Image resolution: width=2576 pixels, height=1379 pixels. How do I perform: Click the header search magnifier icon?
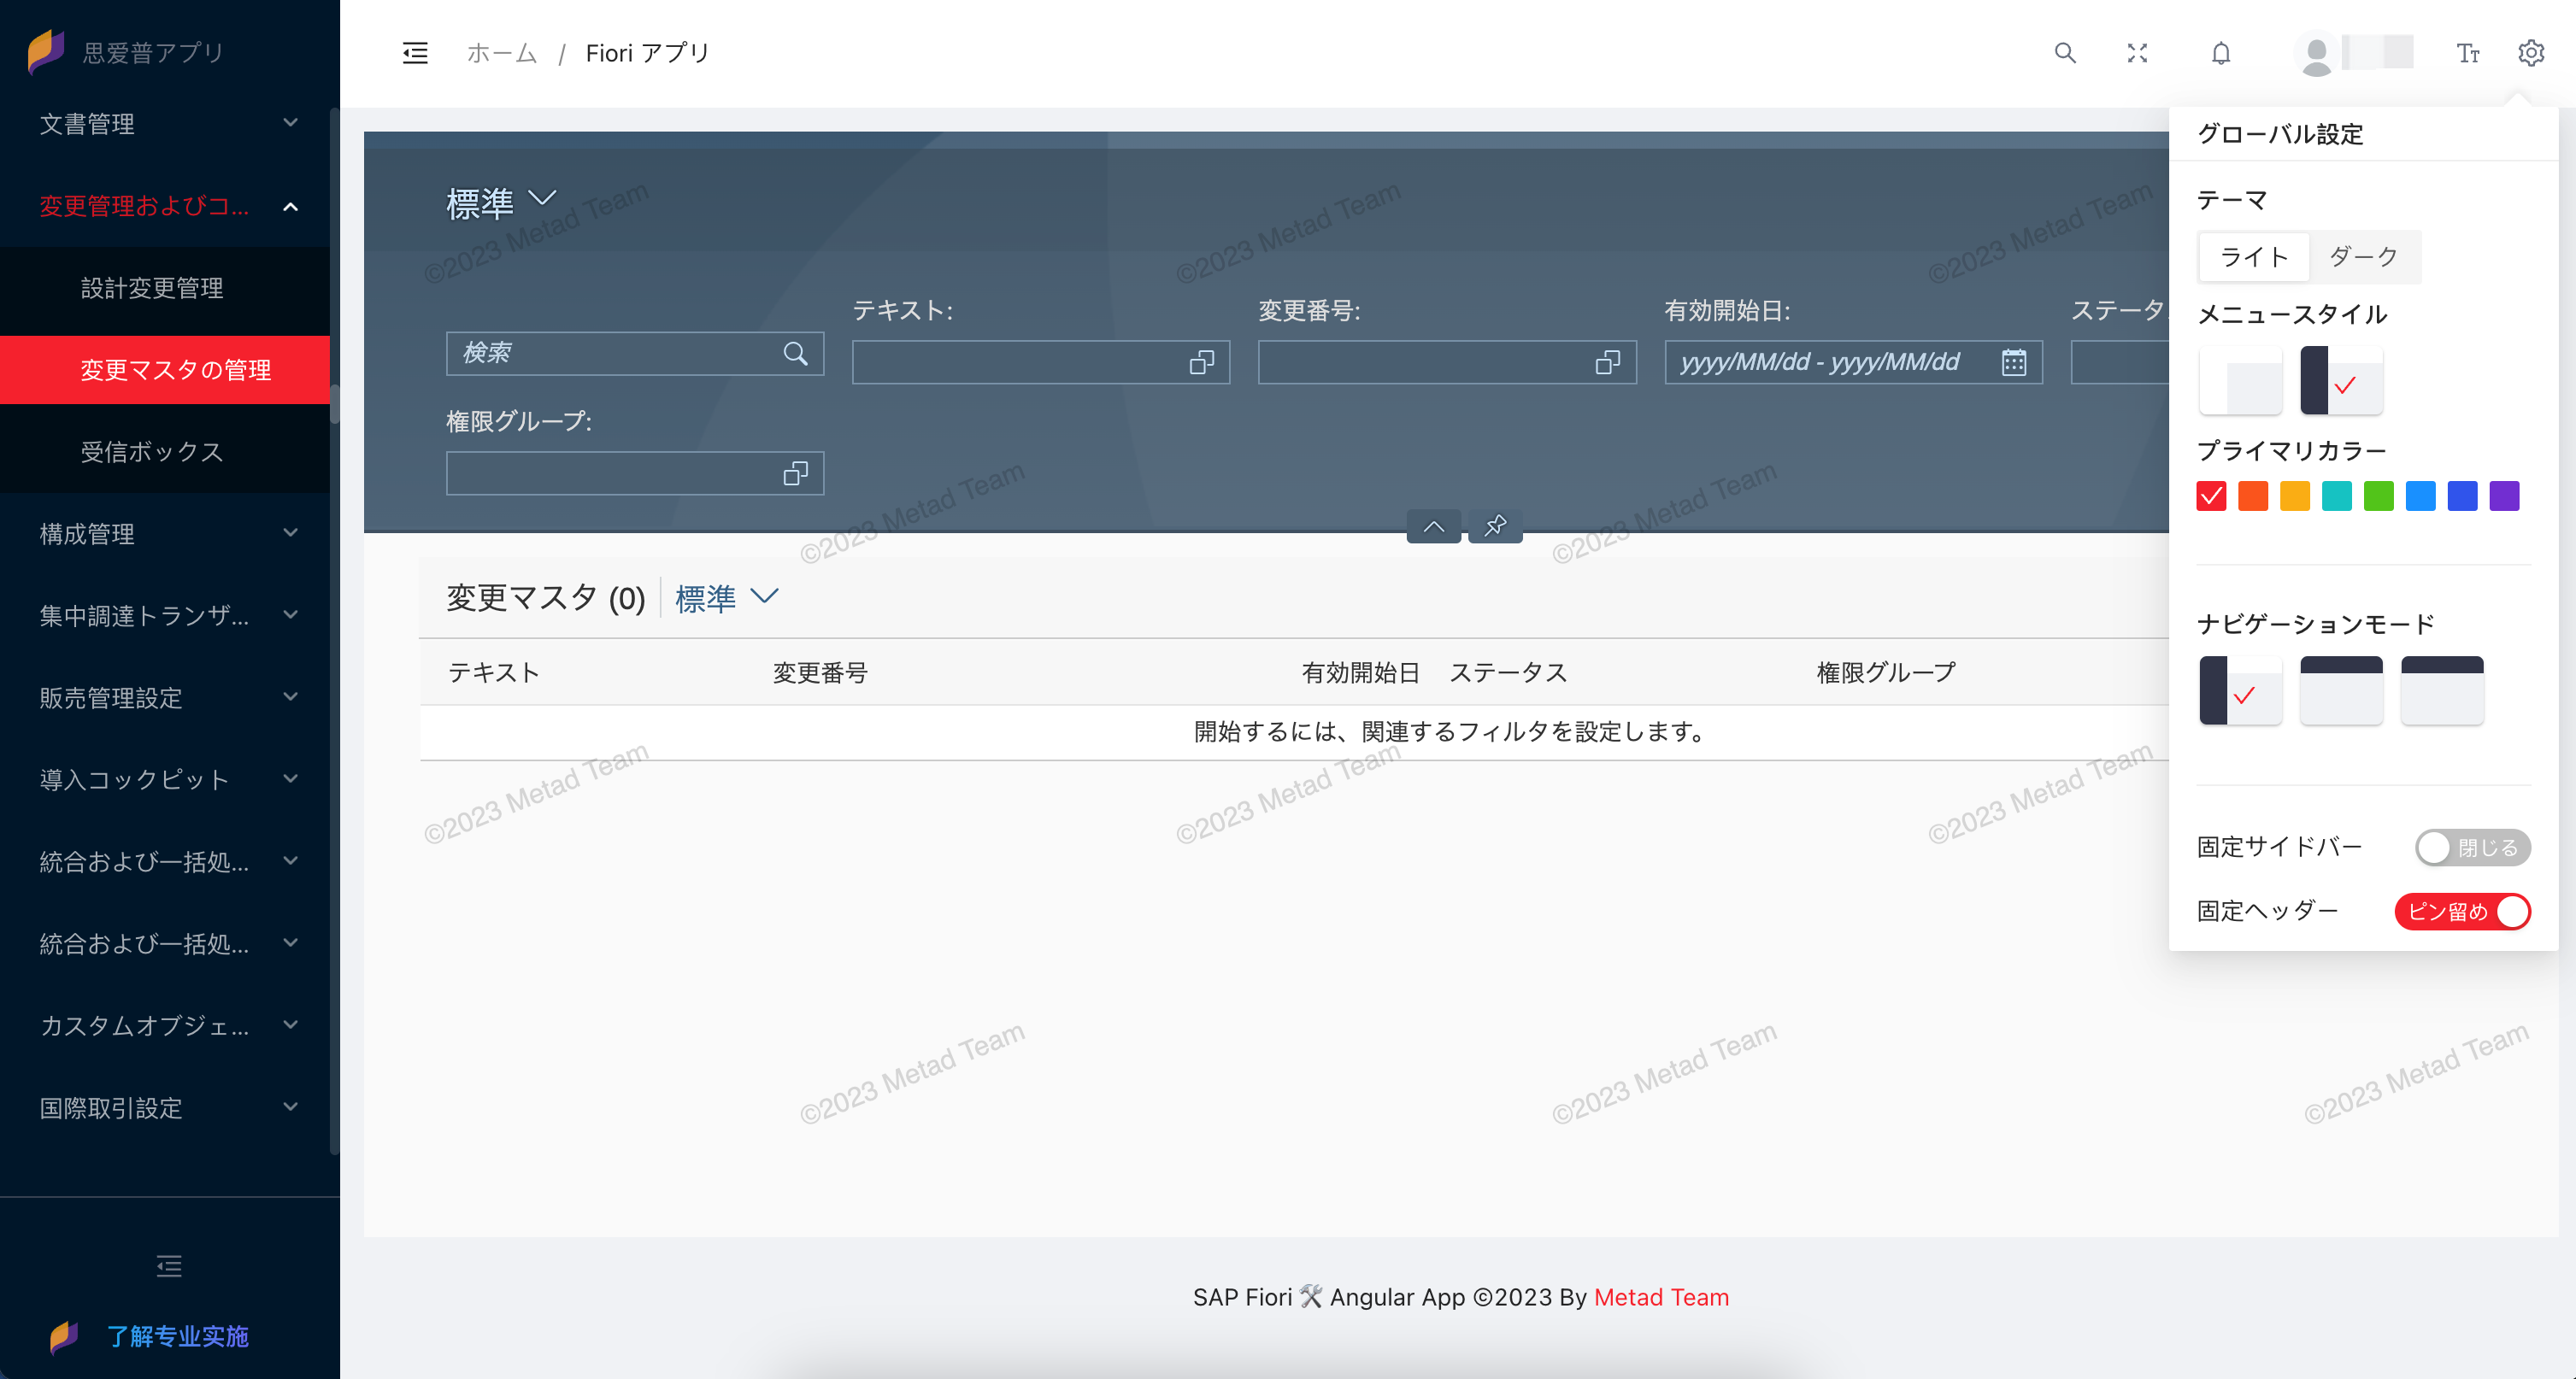(2065, 53)
